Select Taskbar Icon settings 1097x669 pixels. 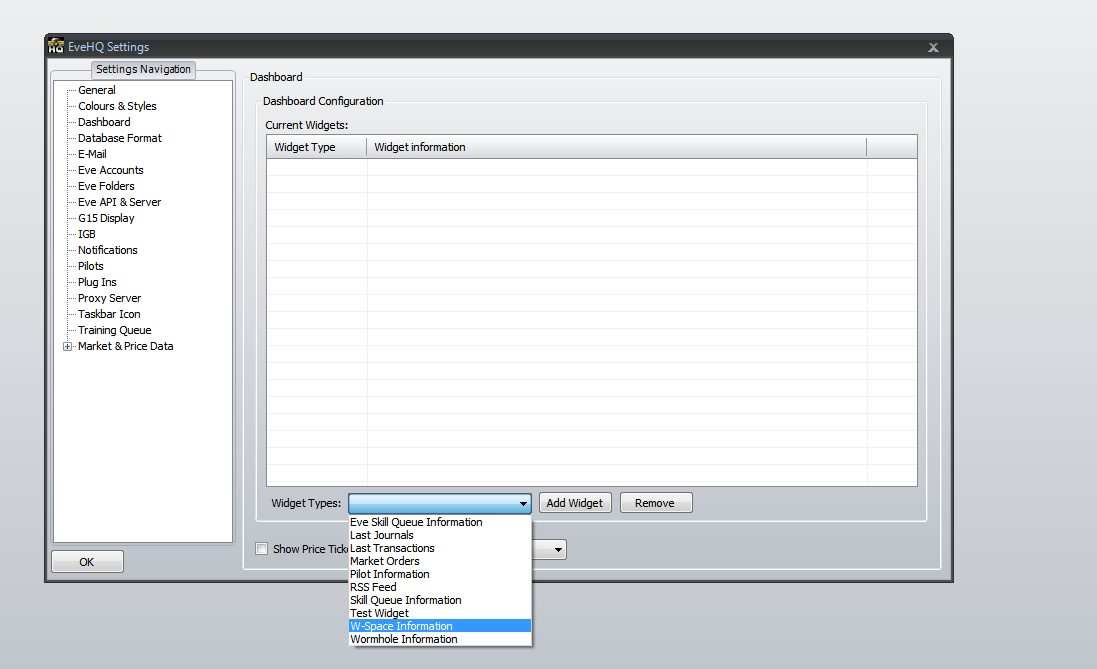(108, 314)
